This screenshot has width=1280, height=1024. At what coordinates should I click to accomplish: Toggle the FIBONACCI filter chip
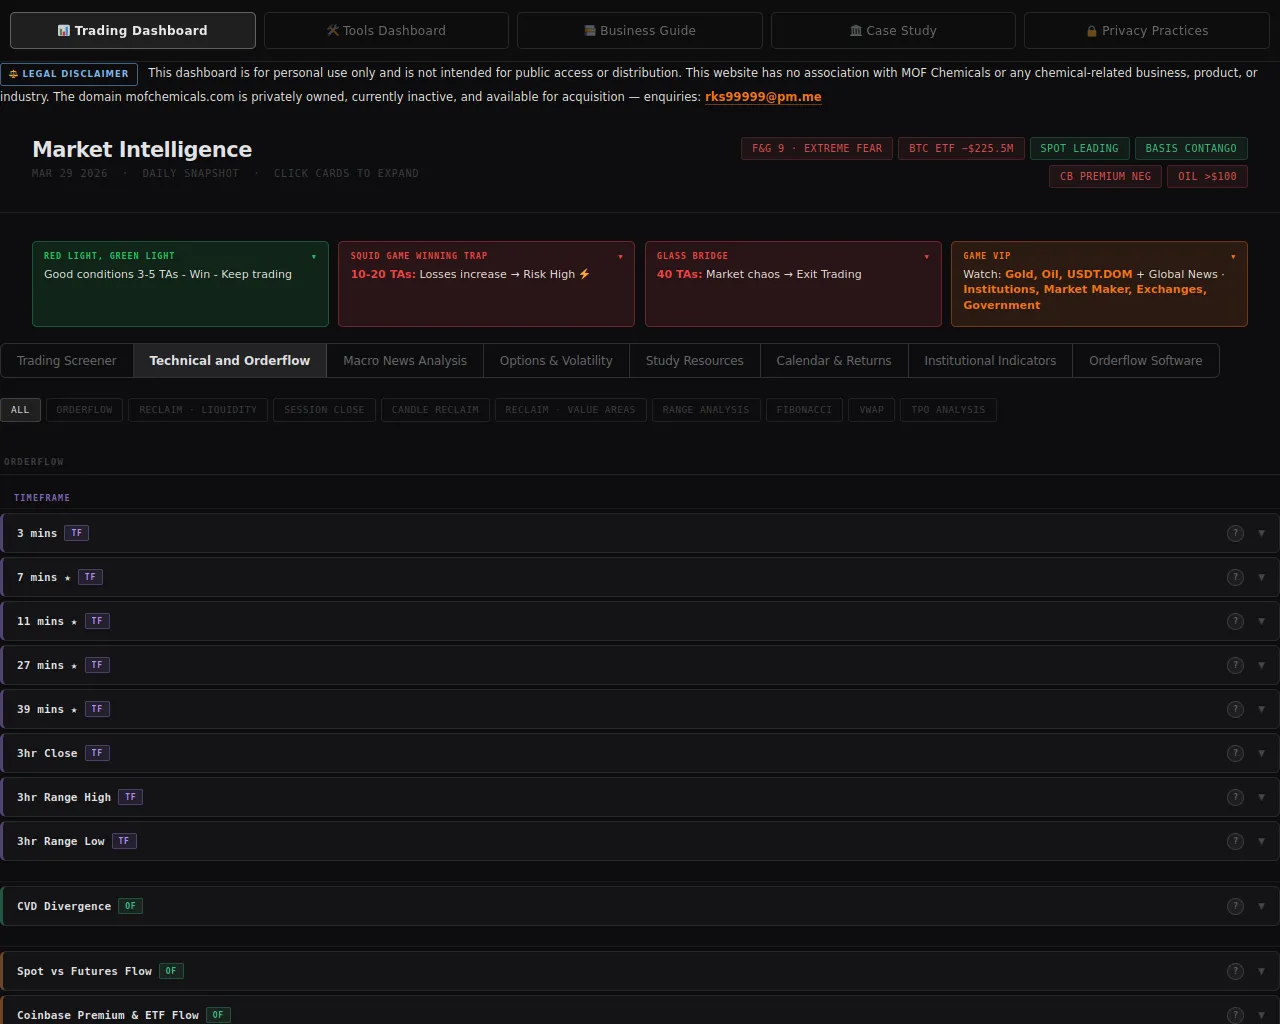tap(804, 410)
